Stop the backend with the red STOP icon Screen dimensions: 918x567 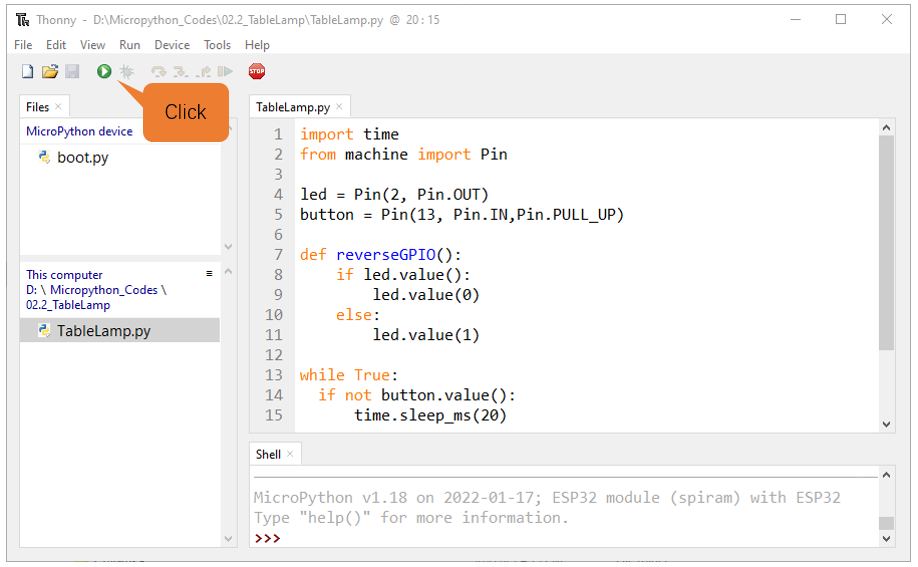[256, 71]
